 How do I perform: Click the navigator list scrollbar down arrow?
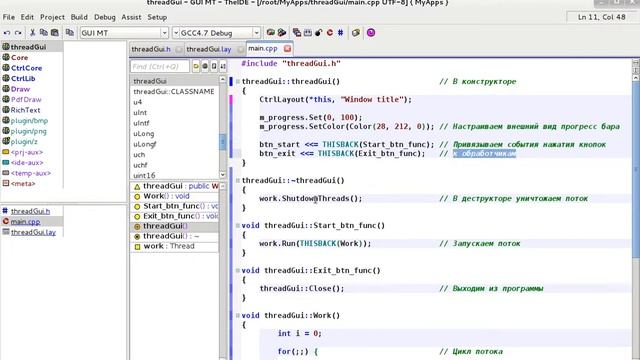(223, 175)
